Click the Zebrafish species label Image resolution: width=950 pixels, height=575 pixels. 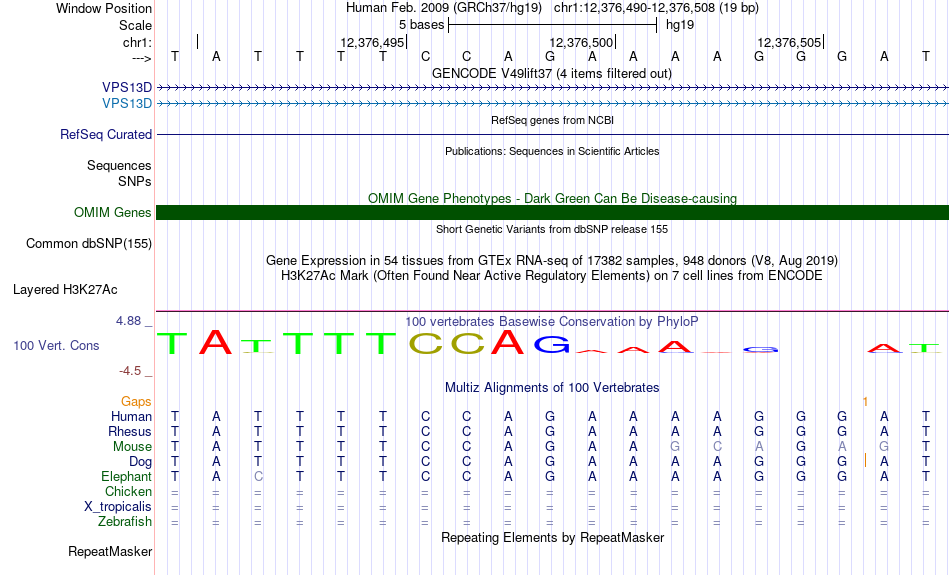tap(125, 522)
